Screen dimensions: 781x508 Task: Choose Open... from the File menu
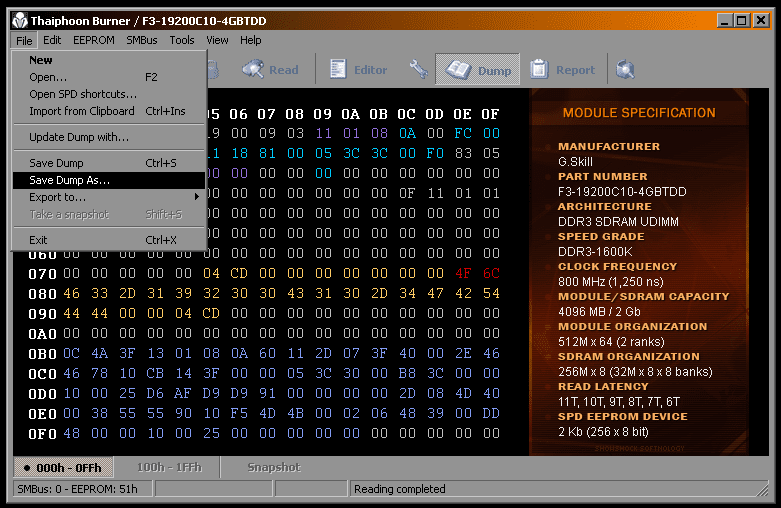(109, 77)
